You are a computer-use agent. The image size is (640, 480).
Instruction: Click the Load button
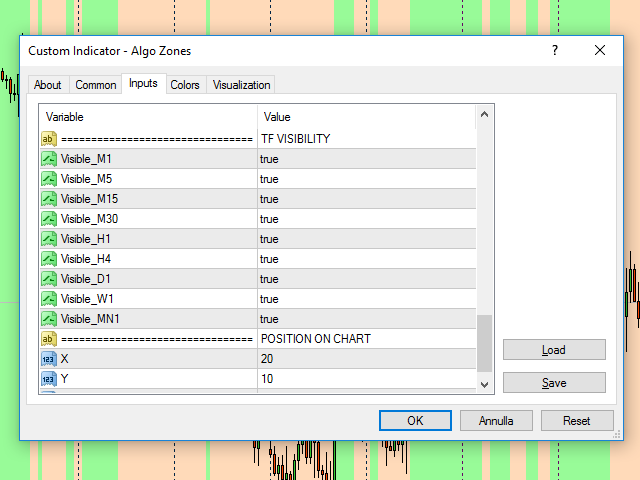[x=554, y=350]
